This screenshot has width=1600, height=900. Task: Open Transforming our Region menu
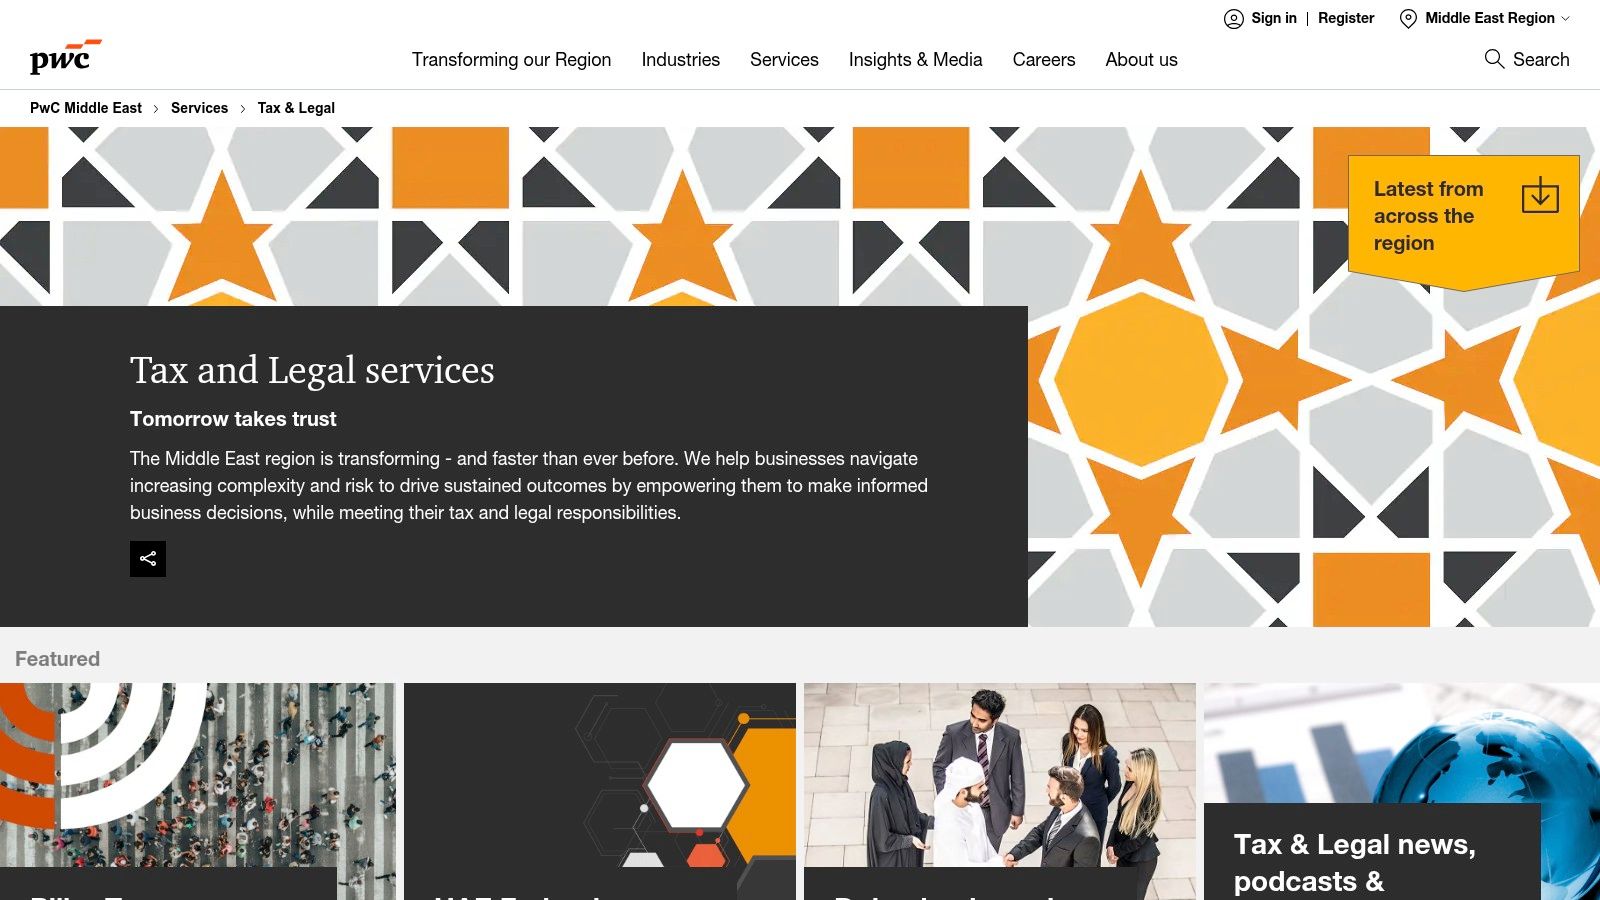(x=511, y=60)
